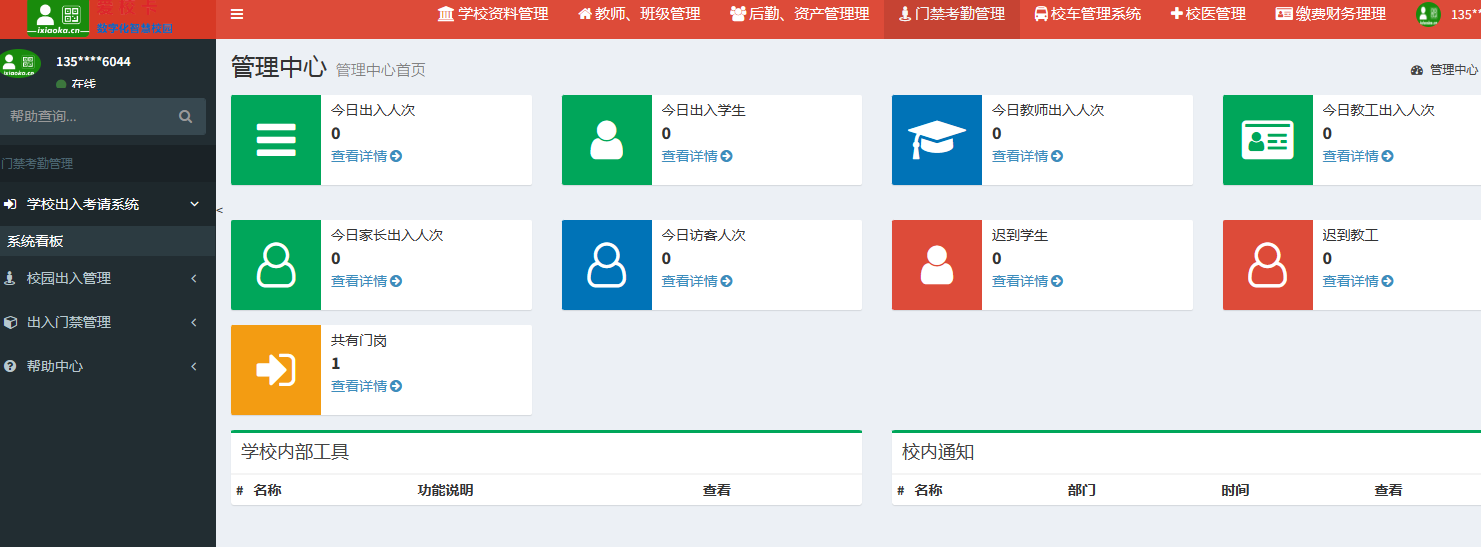Expand 帮助中心 sidebar item
1481x547 pixels.
click(x=108, y=366)
